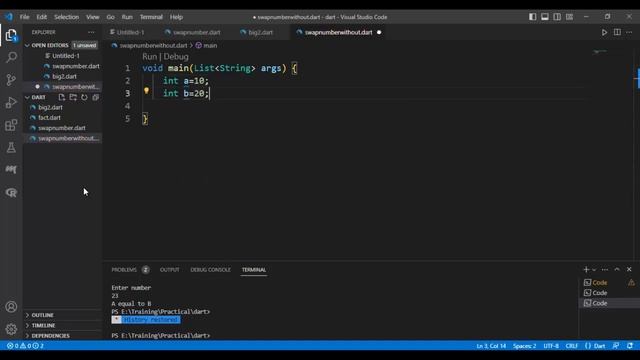Refresh the DART explorer folder
Viewport: 640px width, 360px height.
[x=84, y=97]
